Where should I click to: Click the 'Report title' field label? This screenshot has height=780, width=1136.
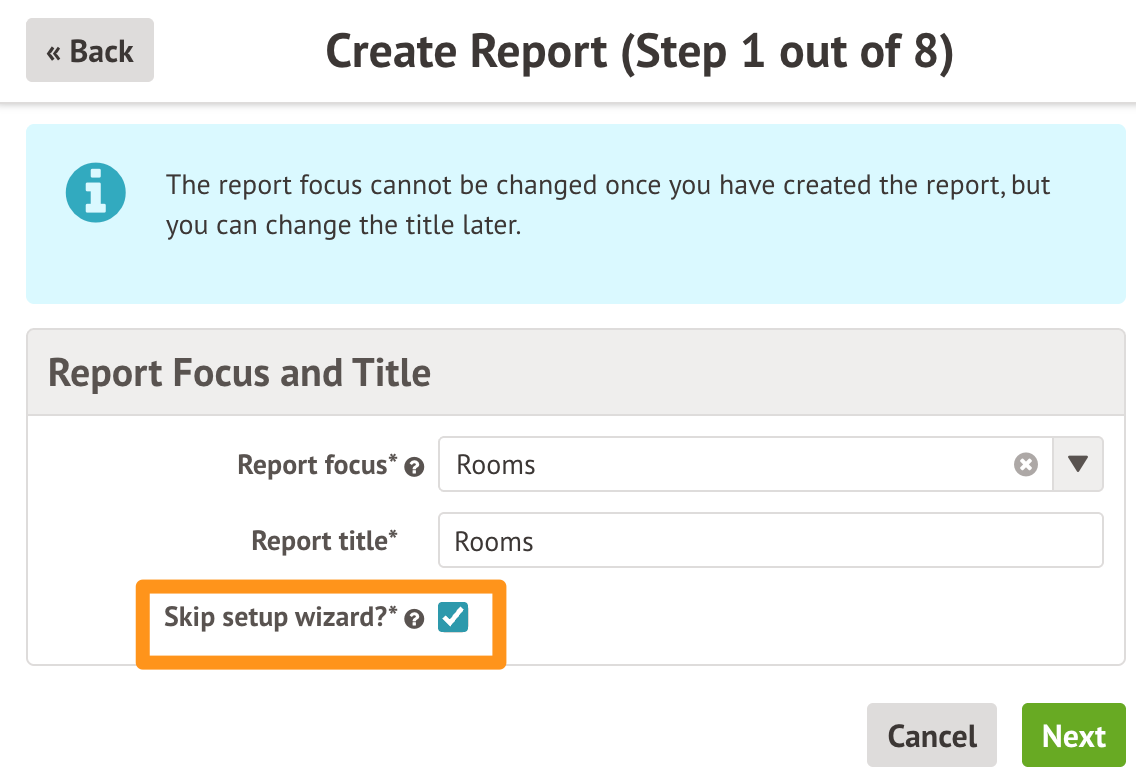(318, 541)
